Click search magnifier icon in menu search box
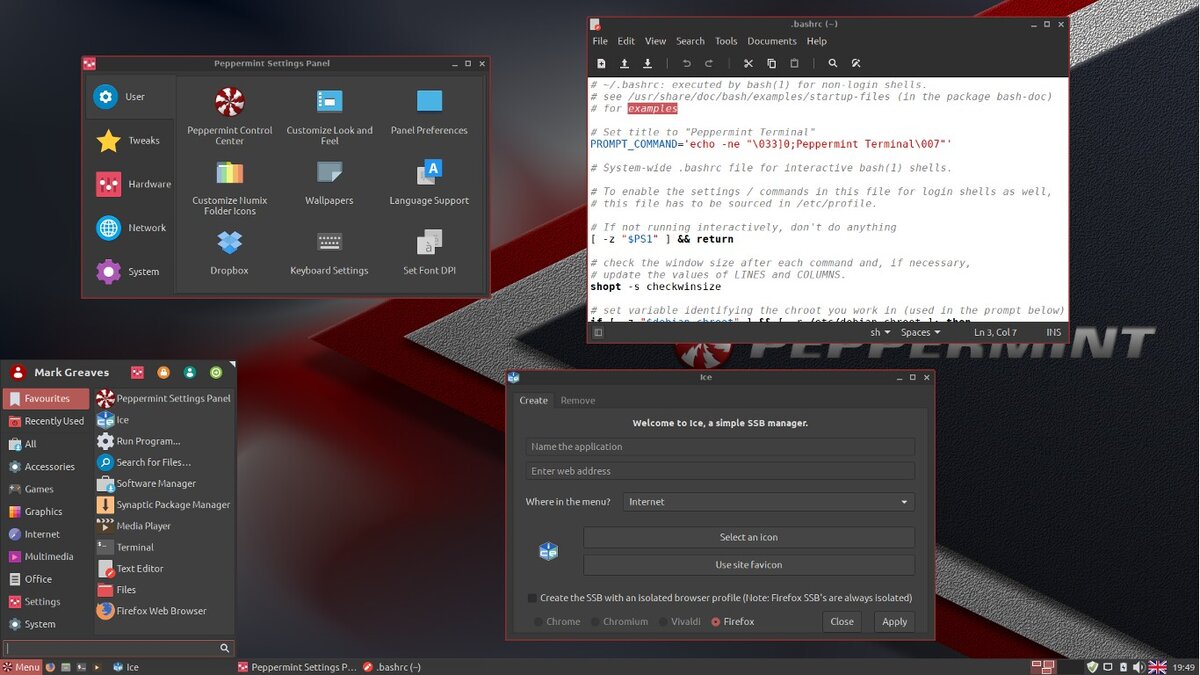1200x675 pixels. 225,648
